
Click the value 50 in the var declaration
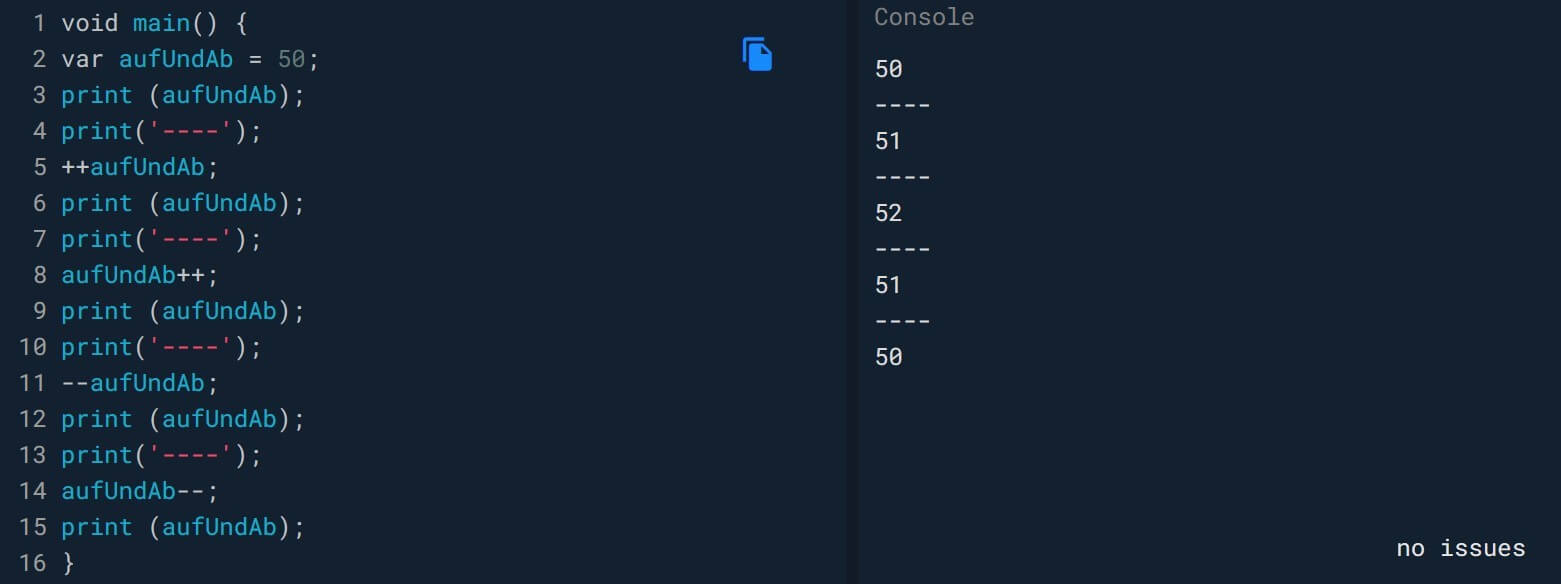point(291,59)
